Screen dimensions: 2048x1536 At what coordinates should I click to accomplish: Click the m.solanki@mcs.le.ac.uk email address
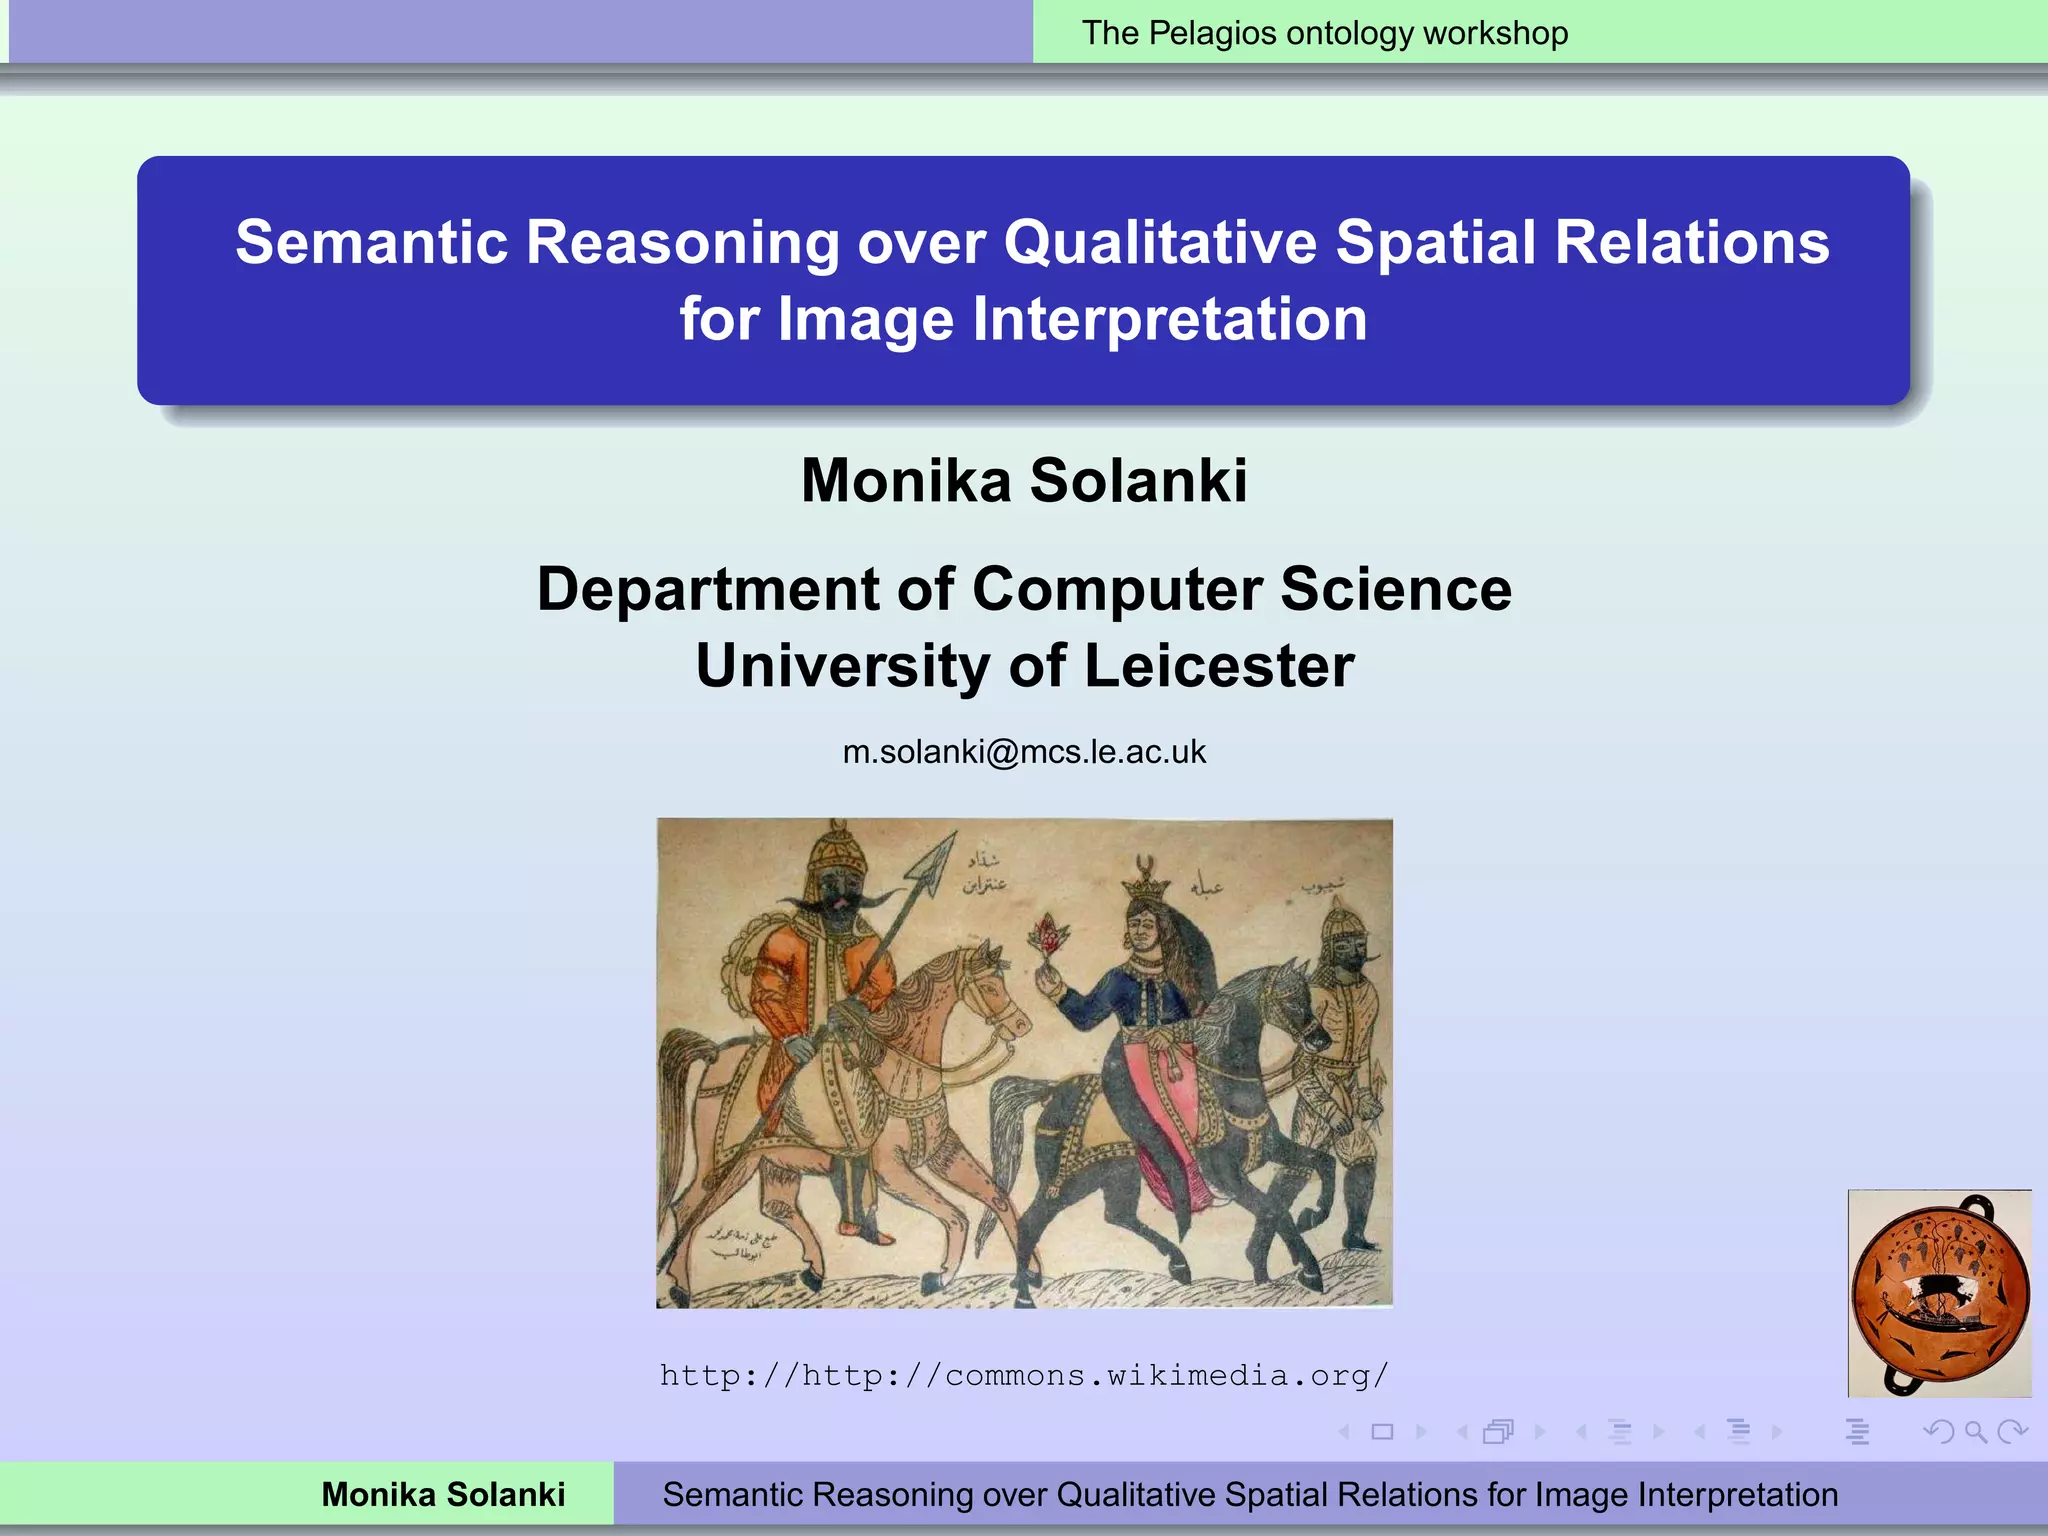point(1024,752)
